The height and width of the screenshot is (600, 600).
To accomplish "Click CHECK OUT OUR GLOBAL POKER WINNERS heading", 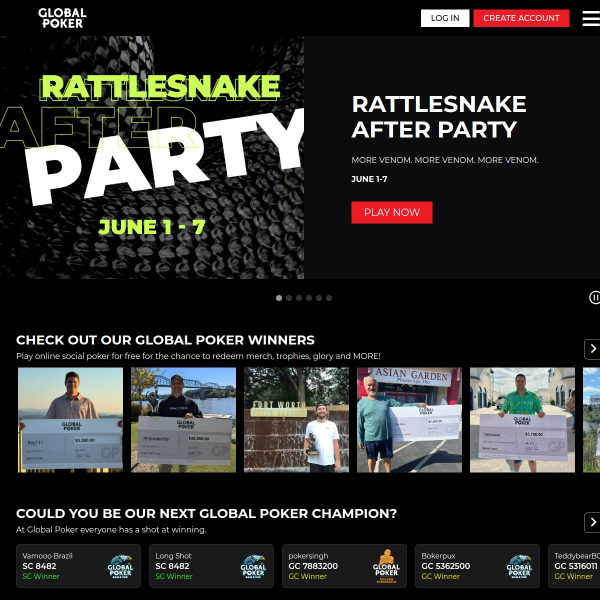I will coord(165,340).
